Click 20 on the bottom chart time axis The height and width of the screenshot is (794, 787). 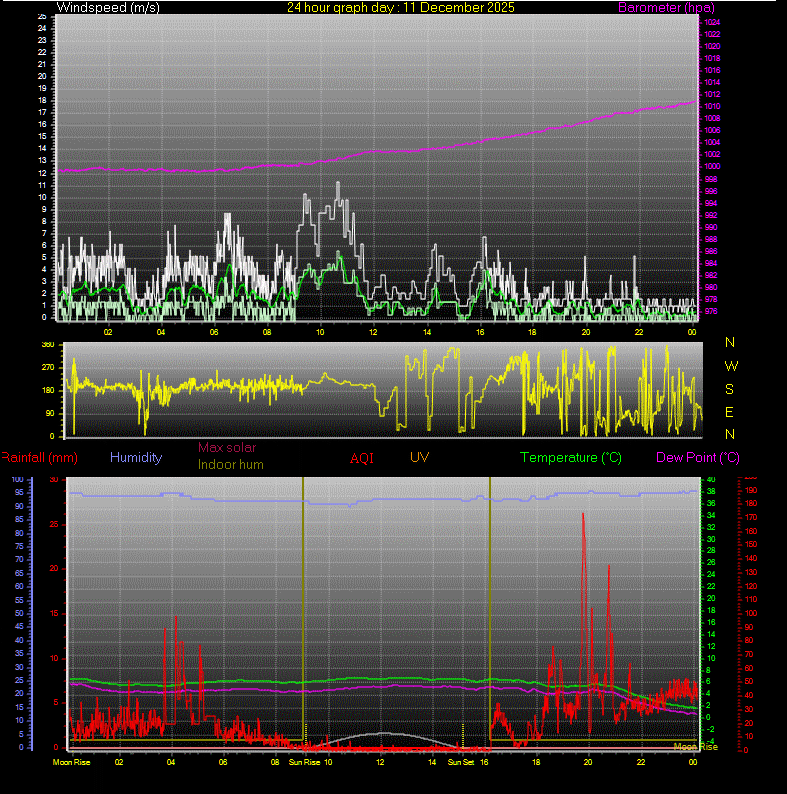[588, 762]
